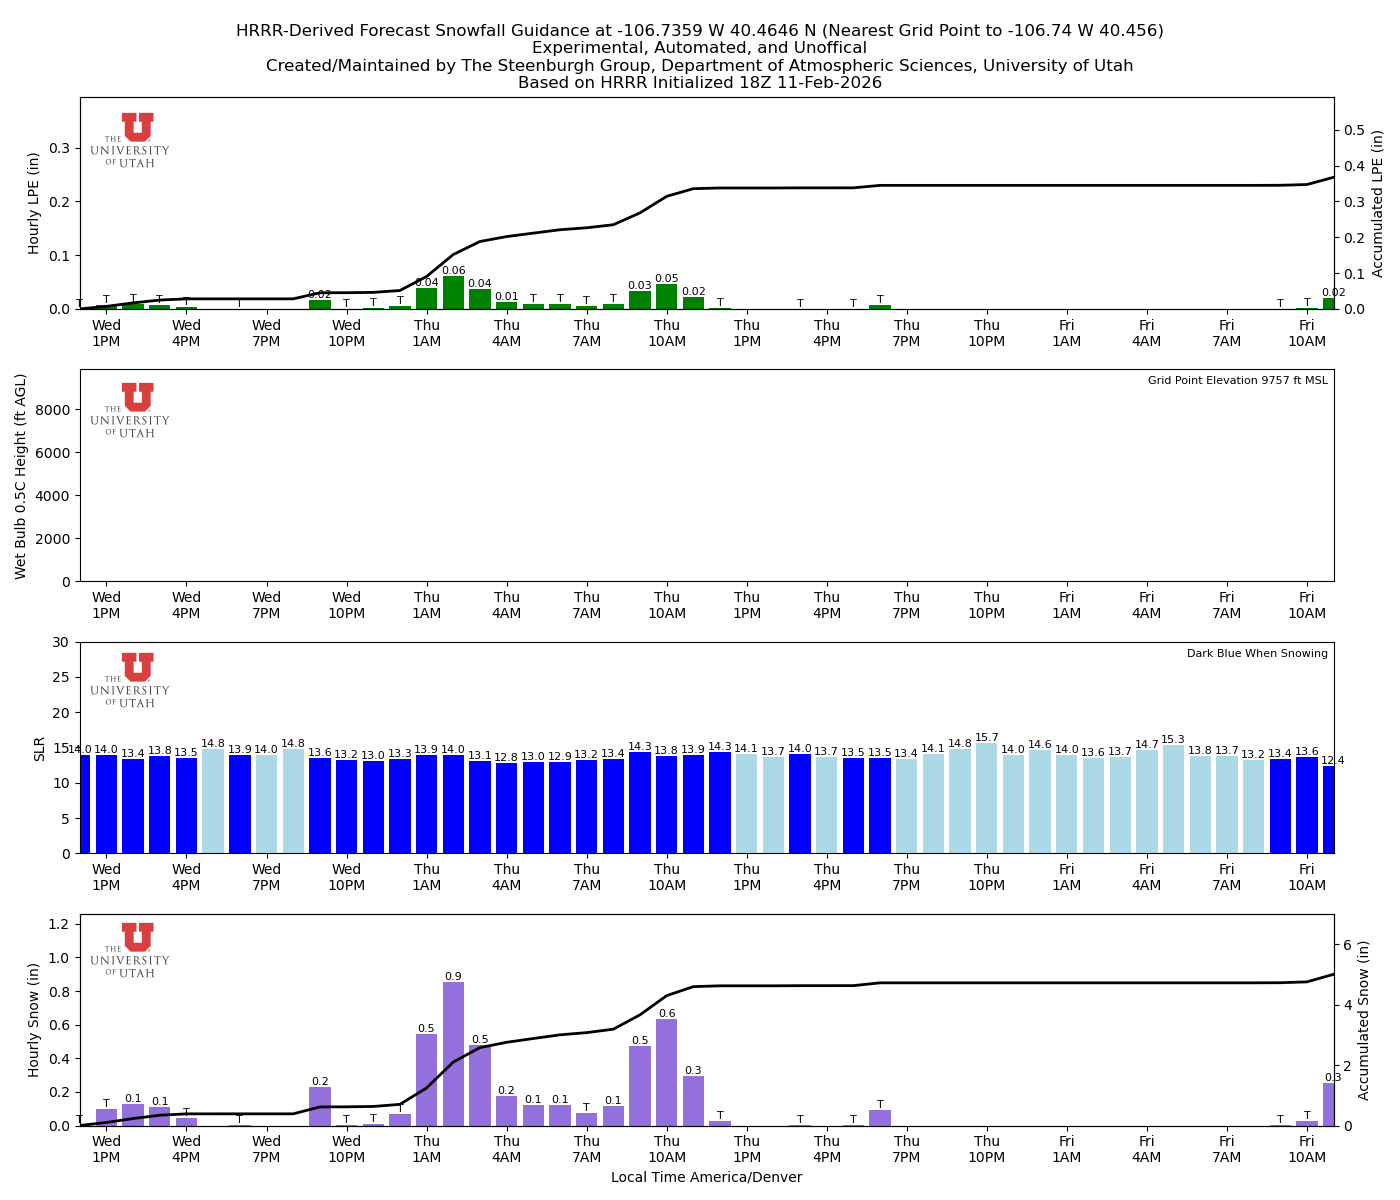
Task: Click the University of Utah logo on Hourly Snow panel
Action: tap(135, 950)
